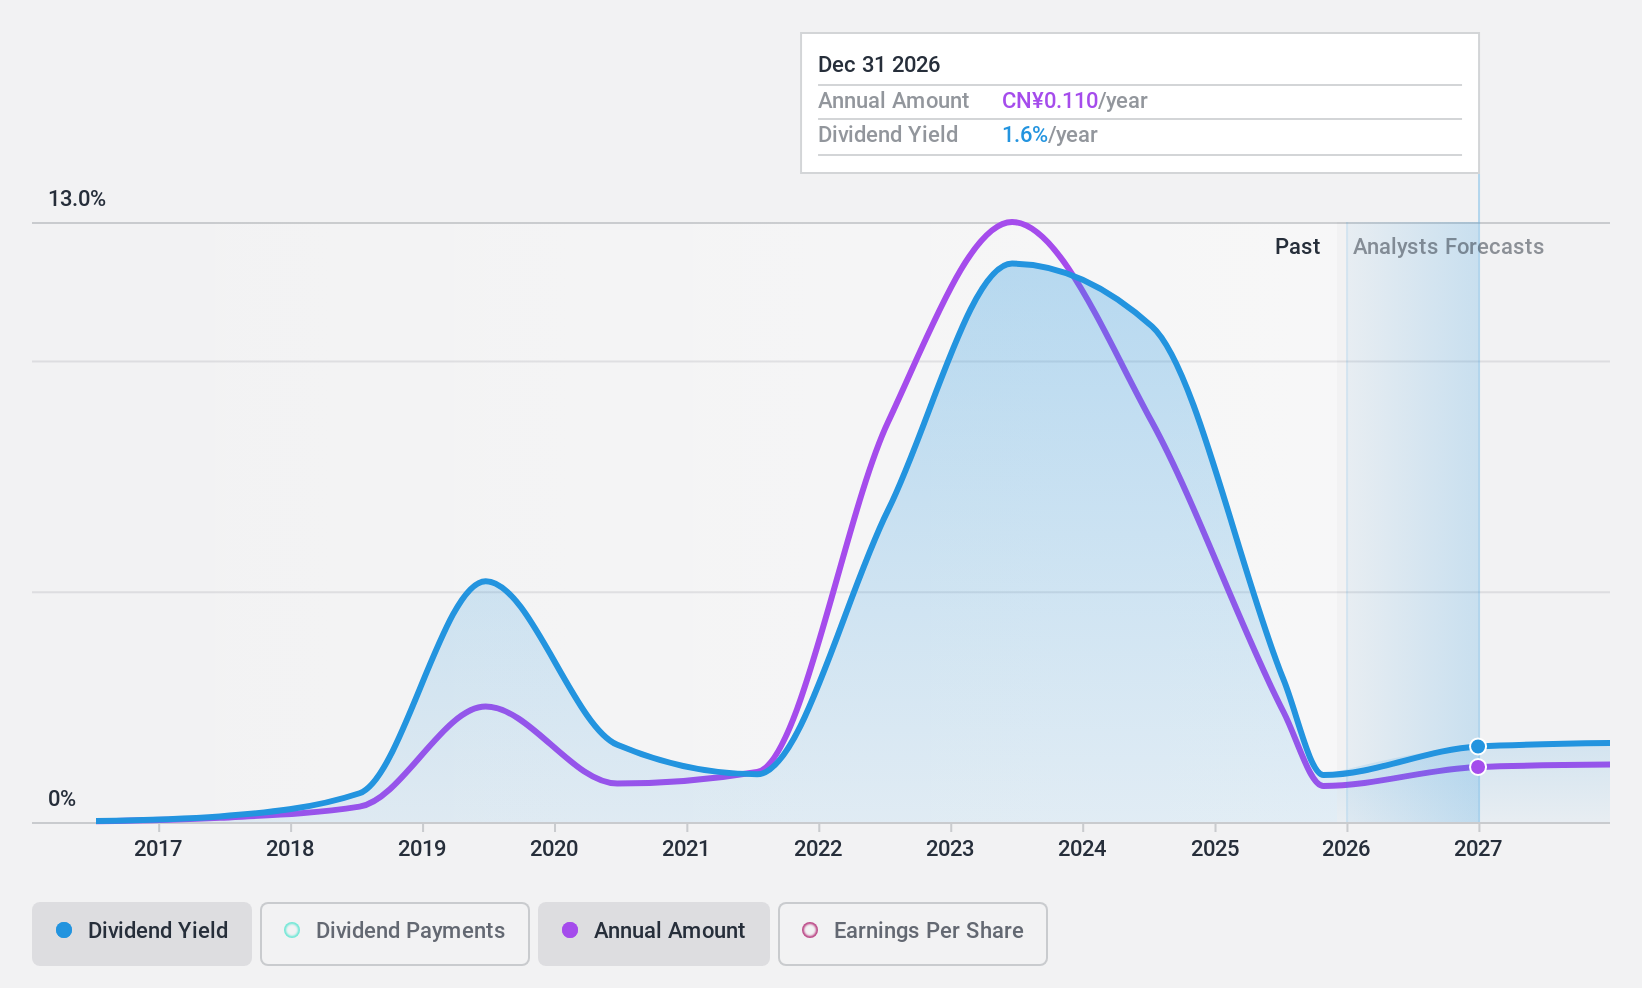Click the CN¥0.110/year annual amount value

point(1049,100)
